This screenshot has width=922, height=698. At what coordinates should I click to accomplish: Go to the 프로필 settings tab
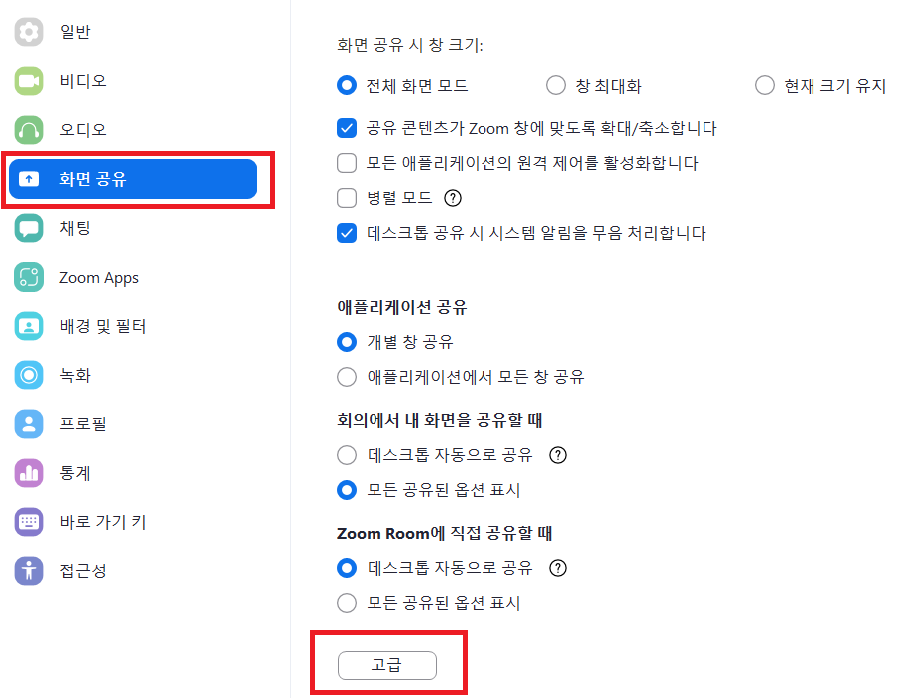81,423
